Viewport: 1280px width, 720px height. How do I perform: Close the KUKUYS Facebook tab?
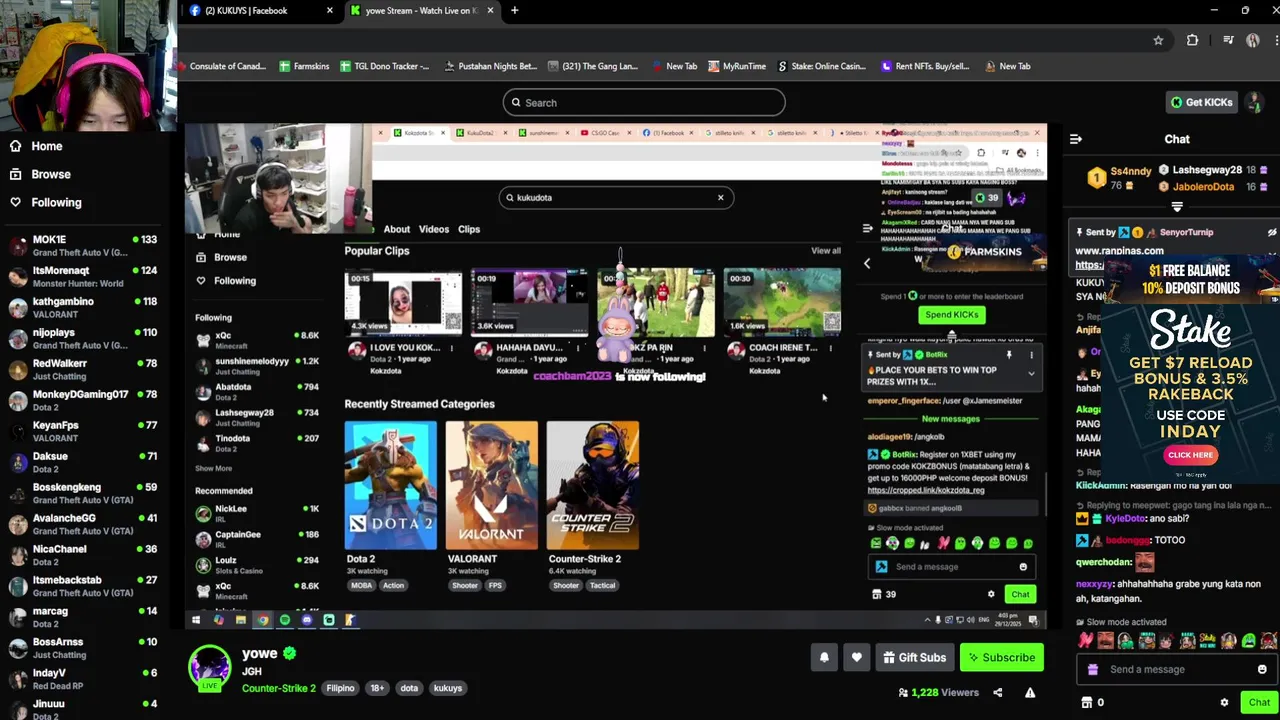pos(330,10)
